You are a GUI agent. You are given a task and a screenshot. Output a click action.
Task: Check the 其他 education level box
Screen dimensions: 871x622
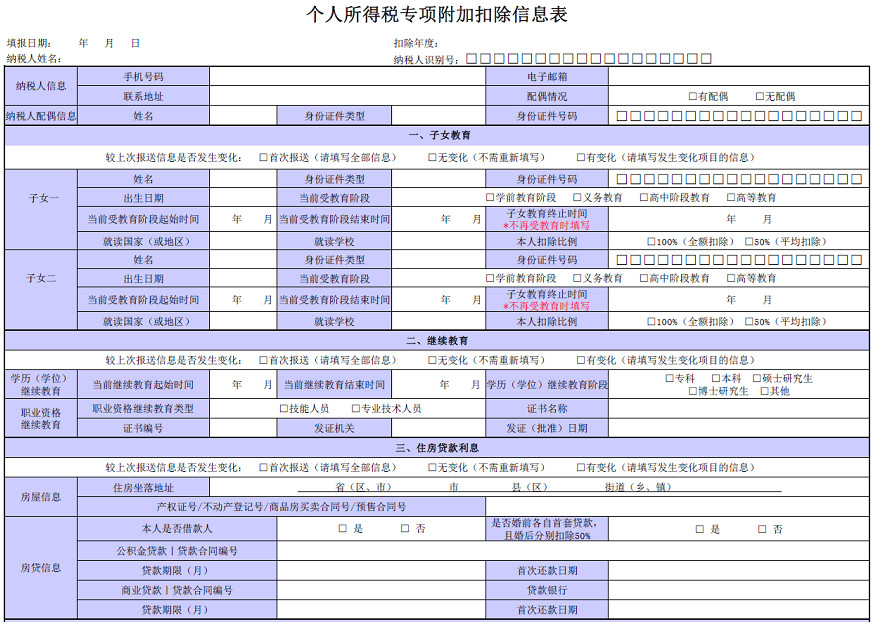click(x=764, y=391)
